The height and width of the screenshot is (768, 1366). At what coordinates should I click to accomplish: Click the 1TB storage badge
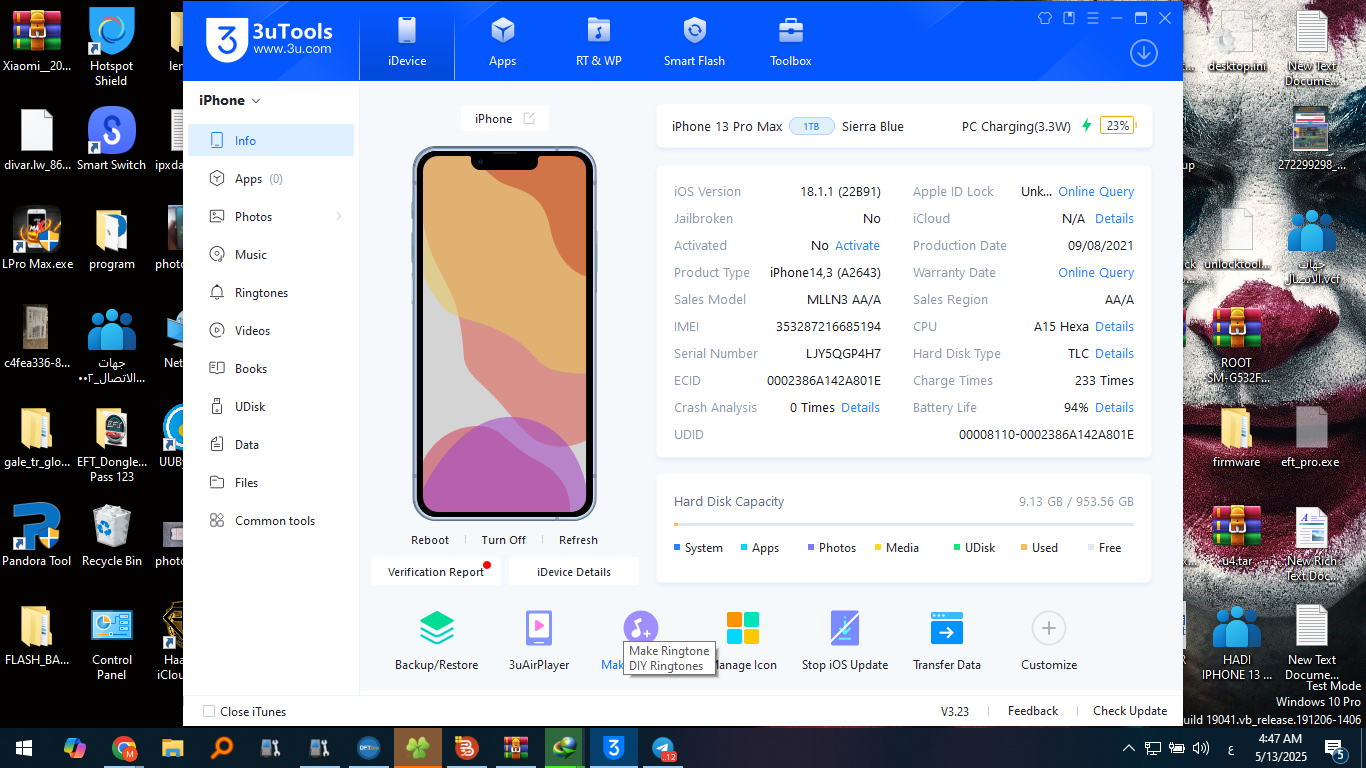tap(811, 126)
